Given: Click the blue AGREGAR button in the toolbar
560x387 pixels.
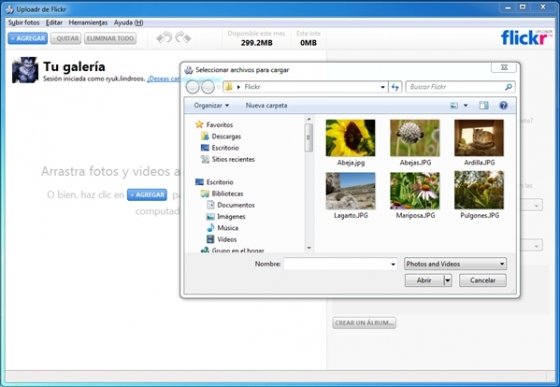Looking at the screenshot, I should click(28, 38).
